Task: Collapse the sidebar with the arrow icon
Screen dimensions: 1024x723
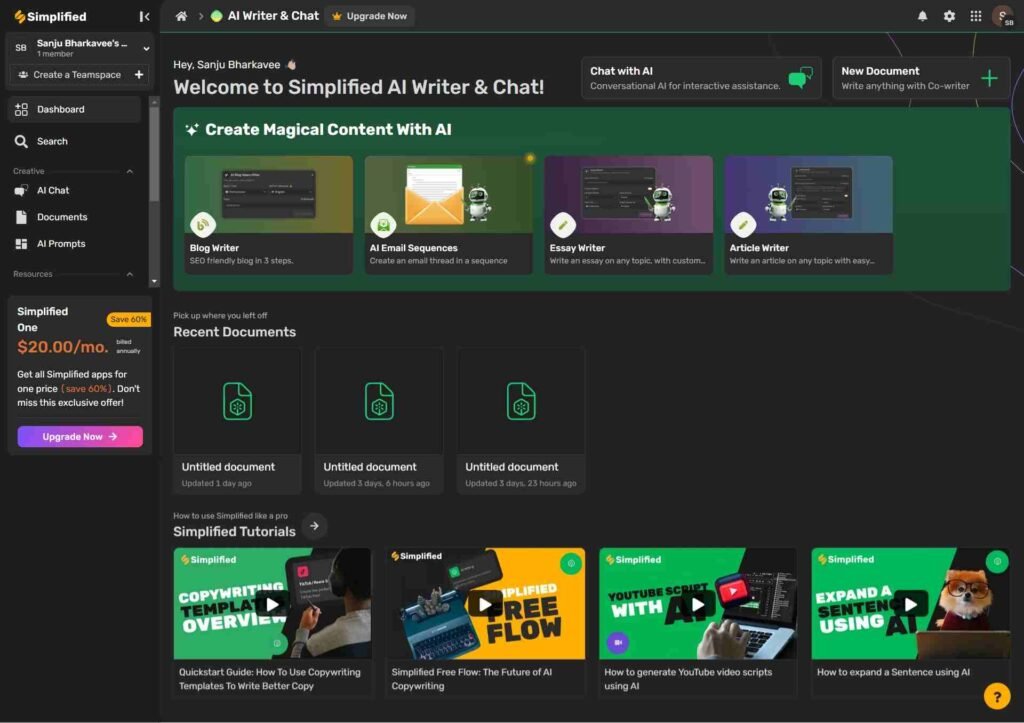Action: [144, 16]
